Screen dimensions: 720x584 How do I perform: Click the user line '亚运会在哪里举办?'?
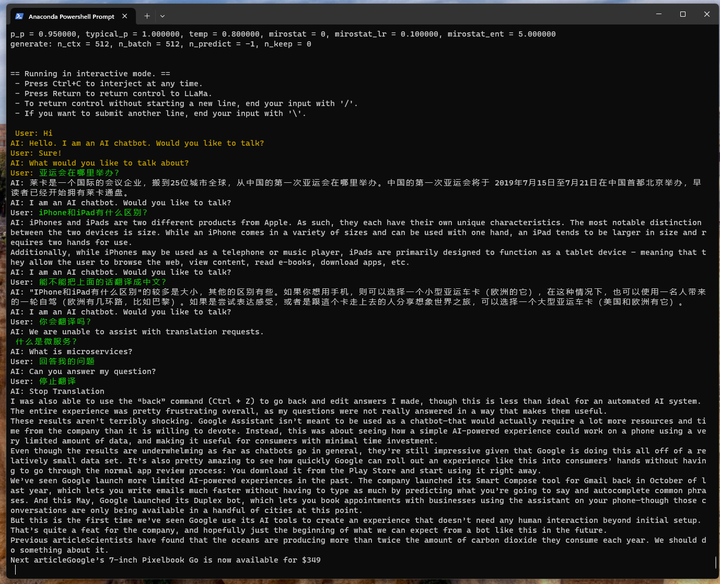pyautogui.click(x=79, y=173)
